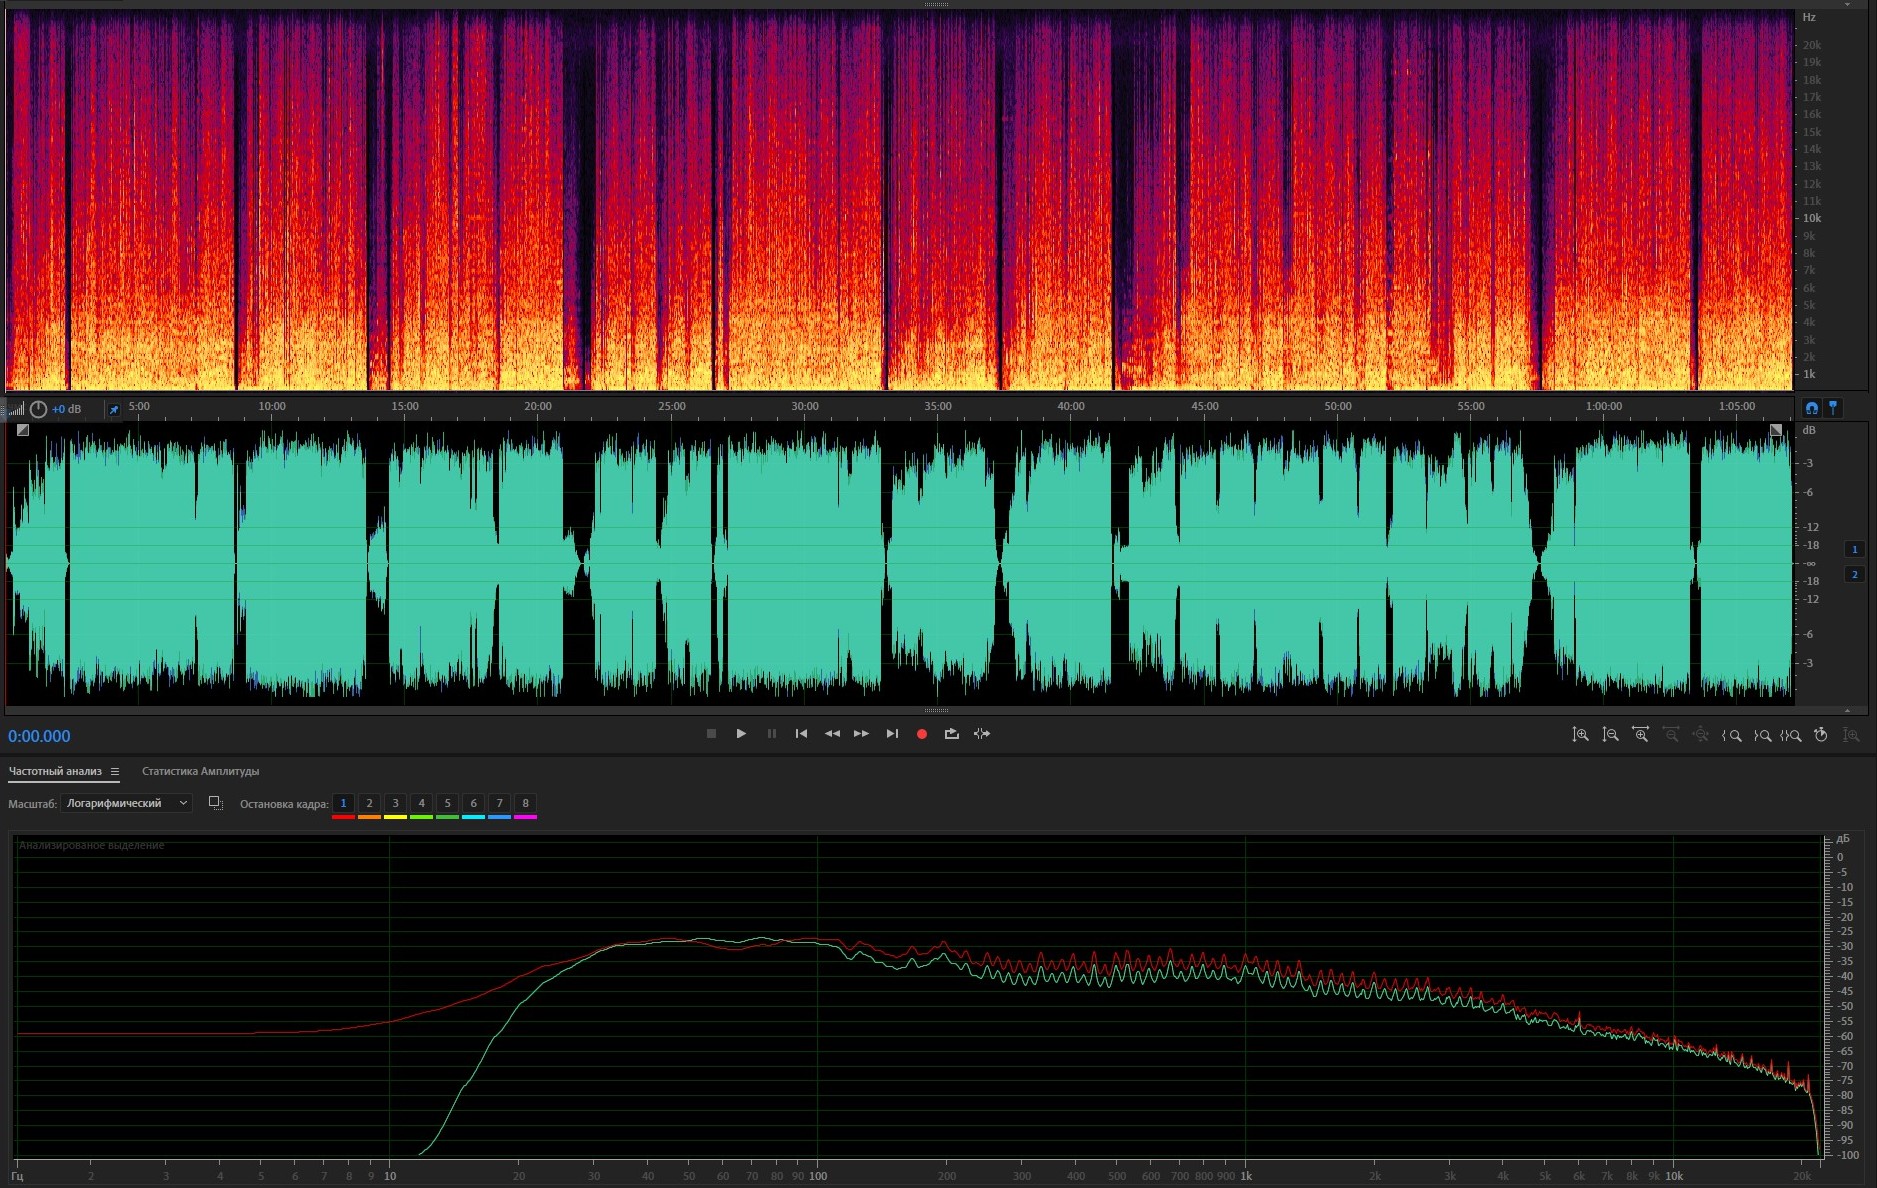The width and height of the screenshot is (1877, 1188).
Task: Move playhead to previous marker
Action: (801, 734)
